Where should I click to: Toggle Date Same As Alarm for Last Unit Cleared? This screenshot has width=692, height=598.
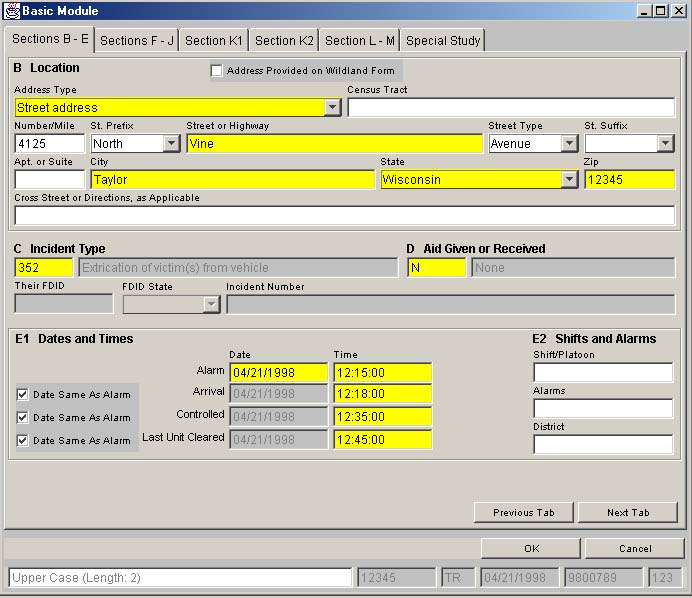click(23, 440)
